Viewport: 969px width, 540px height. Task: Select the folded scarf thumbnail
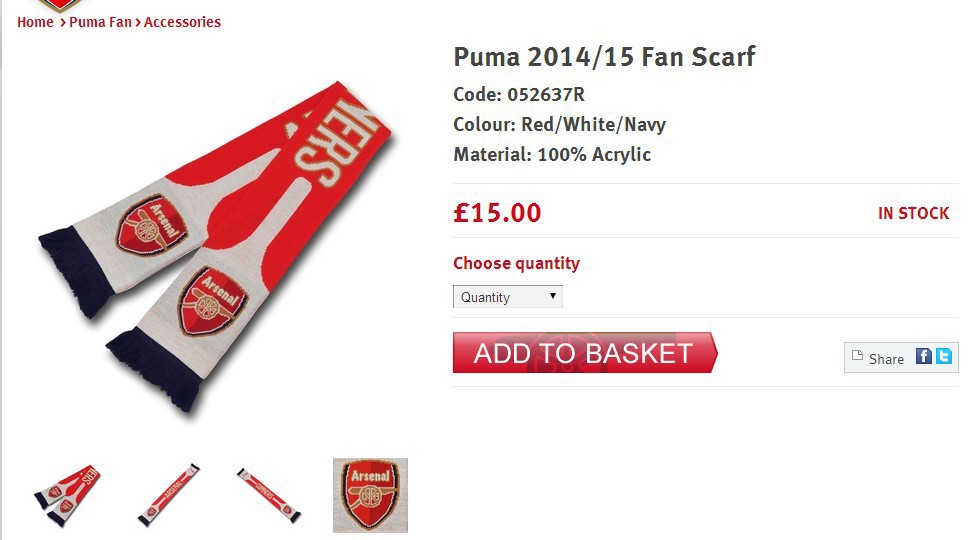click(x=68, y=494)
